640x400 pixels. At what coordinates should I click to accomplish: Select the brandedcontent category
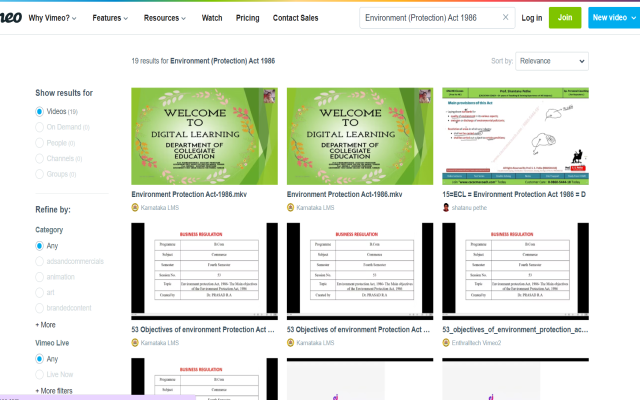pyautogui.click(x=40, y=308)
